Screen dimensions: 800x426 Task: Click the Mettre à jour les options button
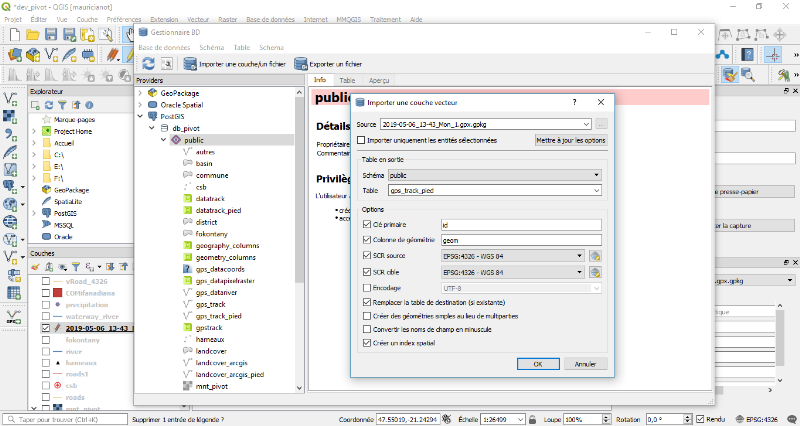click(x=571, y=141)
